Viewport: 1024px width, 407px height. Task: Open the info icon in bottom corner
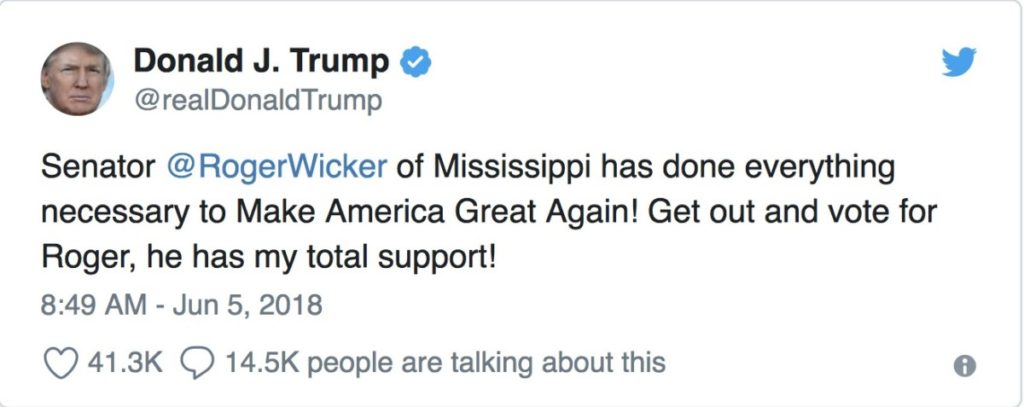coord(965,366)
